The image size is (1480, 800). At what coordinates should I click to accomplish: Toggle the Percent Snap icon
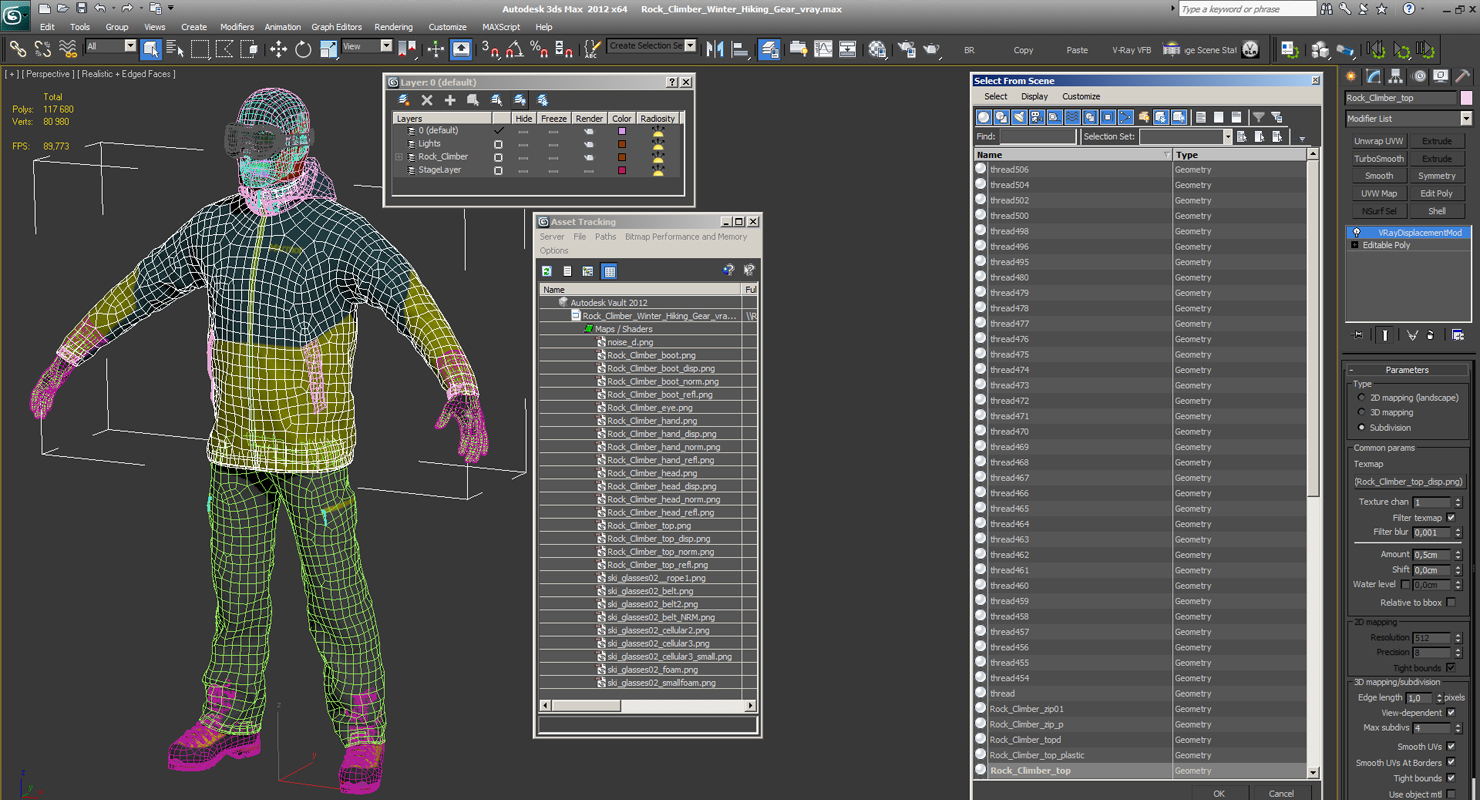[539, 48]
